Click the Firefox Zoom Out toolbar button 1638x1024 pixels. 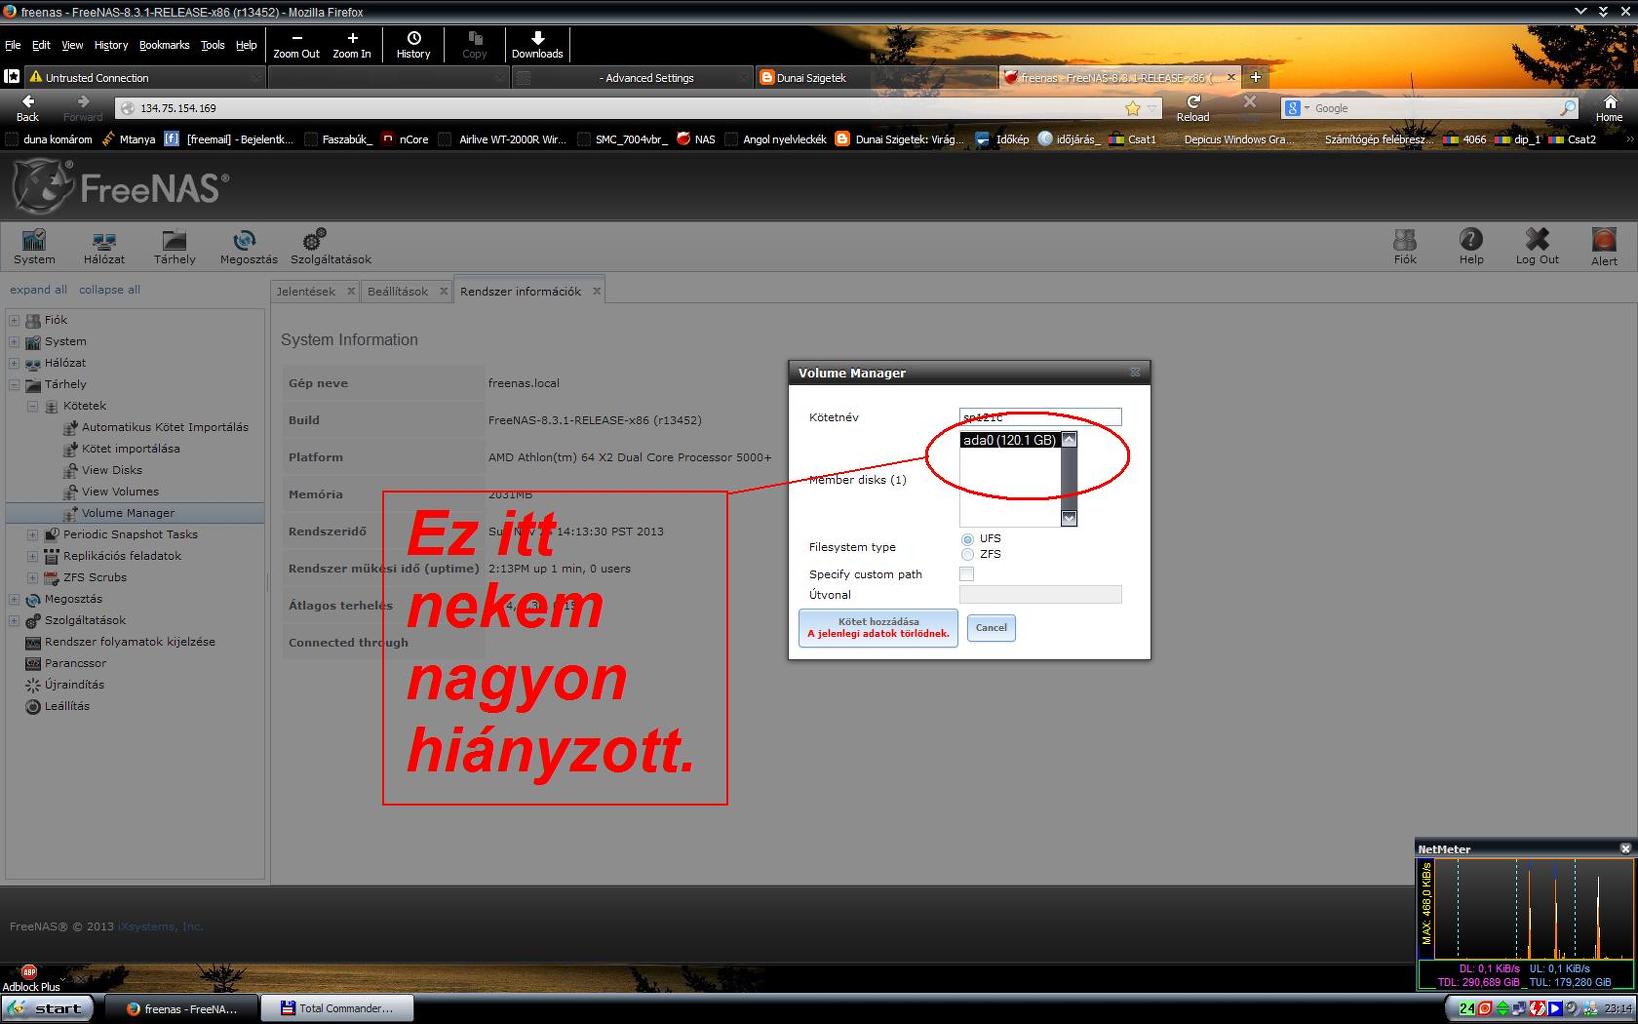(296, 45)
